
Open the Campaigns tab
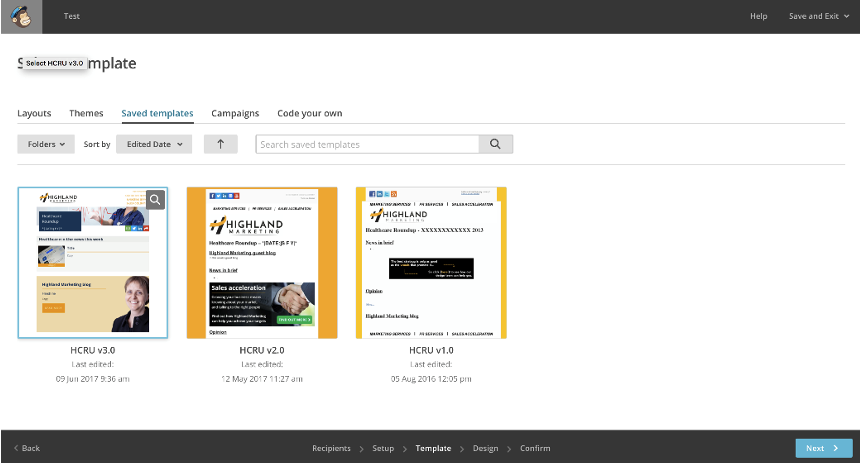(x=236, y=114)
